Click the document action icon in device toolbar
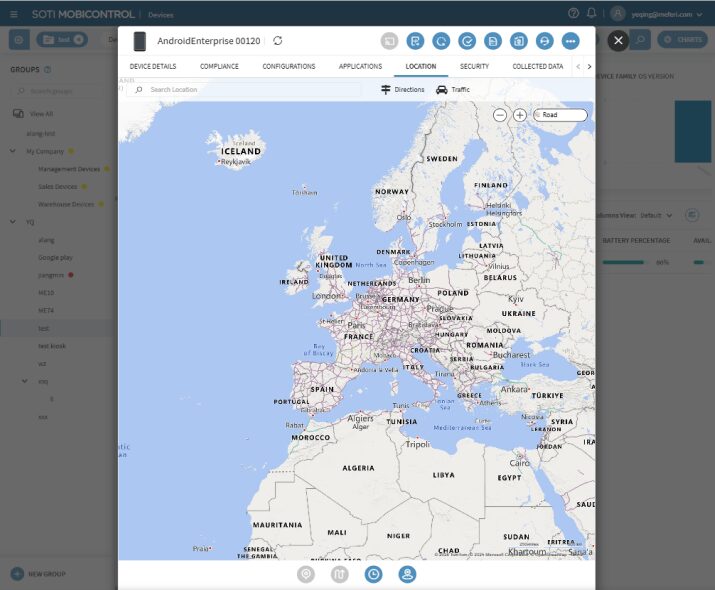This screenshot has width=715, height=590. click(x=492, y=41)
